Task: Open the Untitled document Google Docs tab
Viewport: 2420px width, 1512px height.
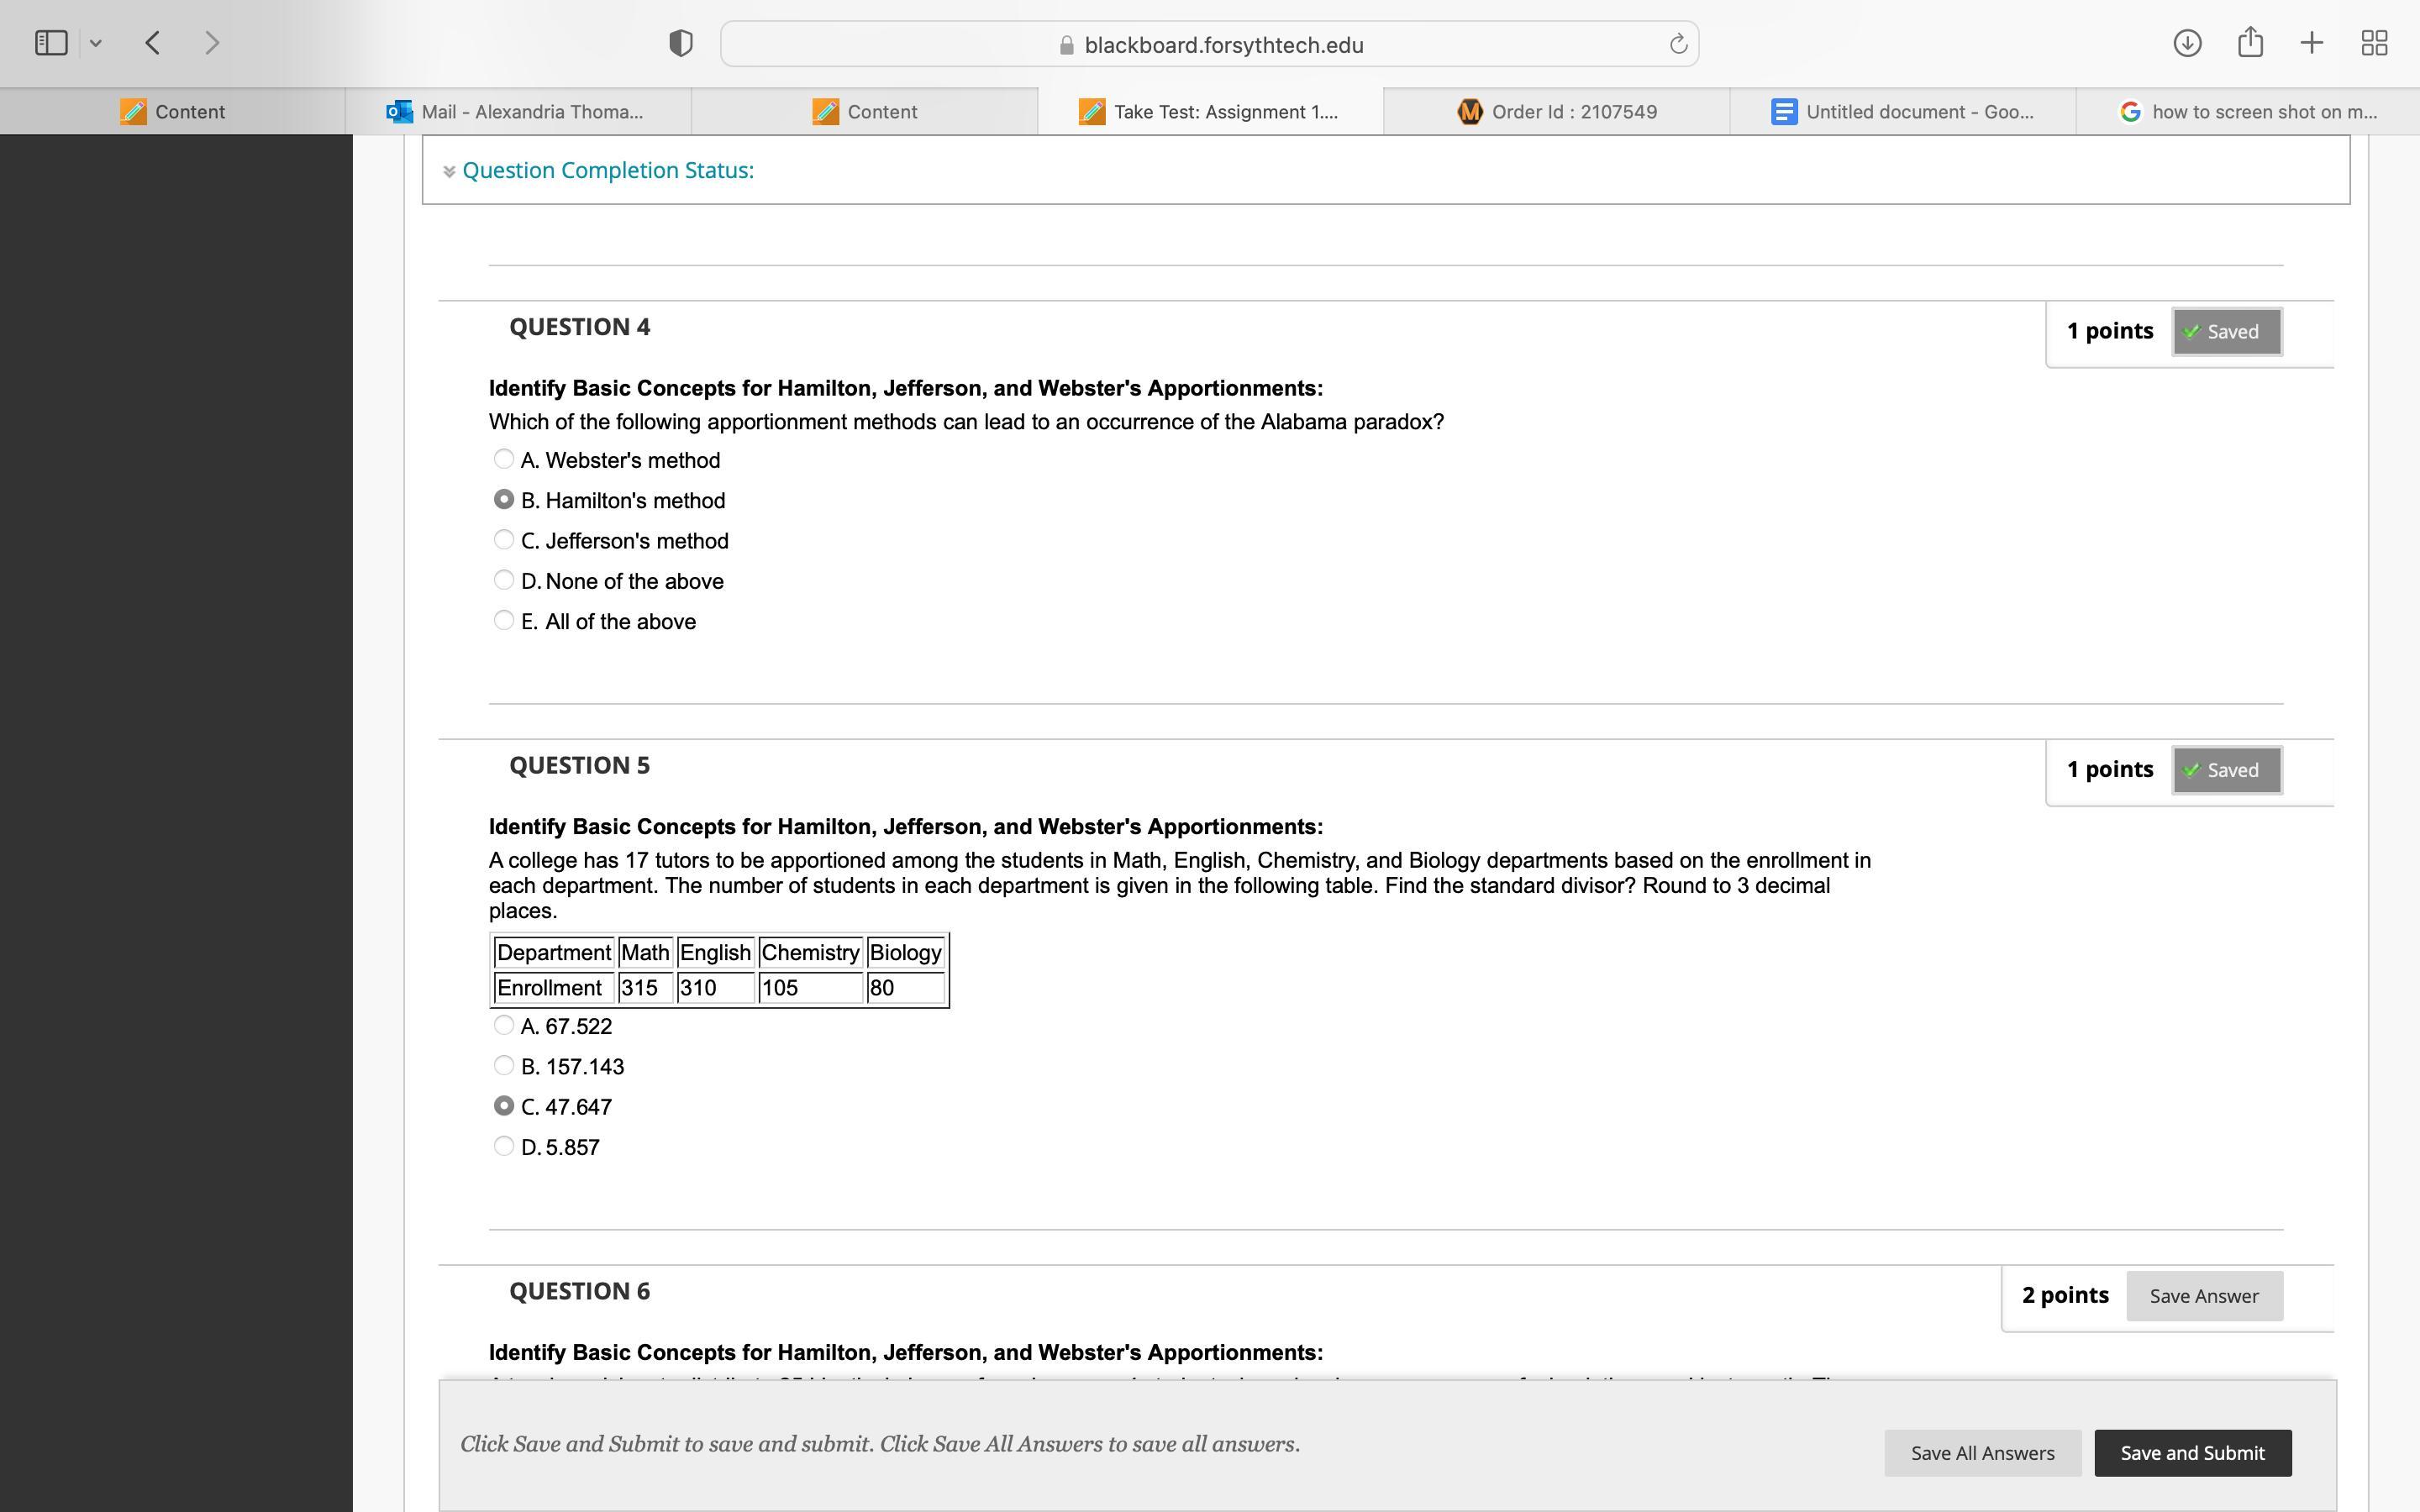Action: click(x=1902, y=112)
